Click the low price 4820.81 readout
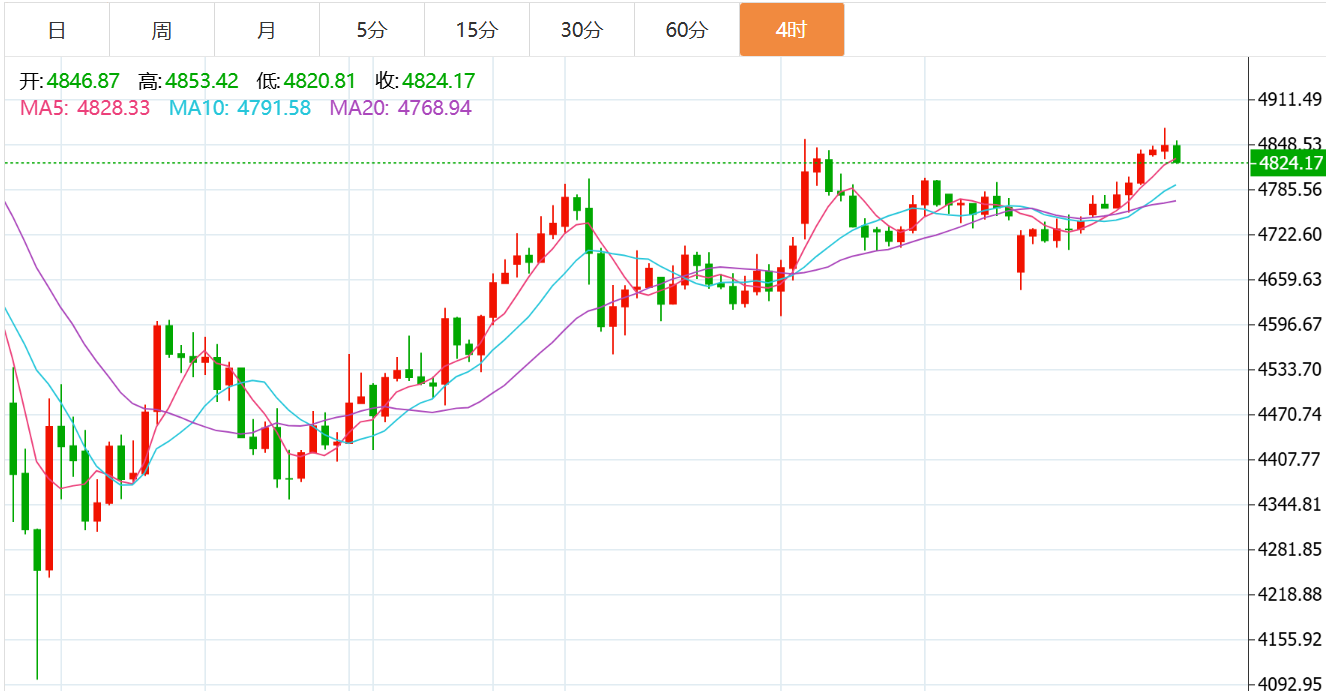Screen dimensions: 1326x691 point(320,81)
